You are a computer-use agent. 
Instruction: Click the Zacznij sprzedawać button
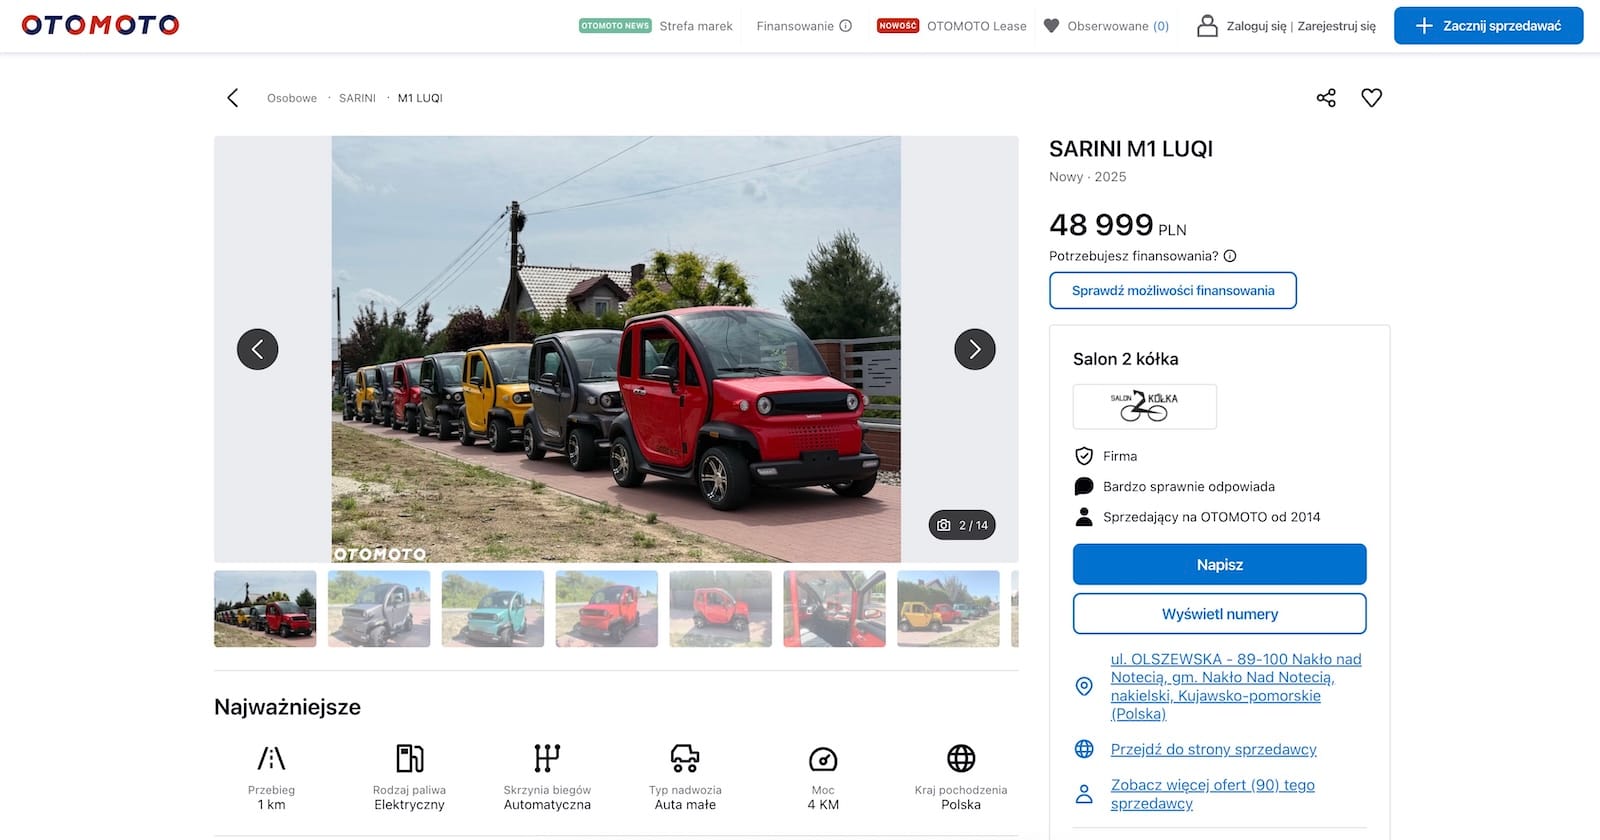point(1489,26)
